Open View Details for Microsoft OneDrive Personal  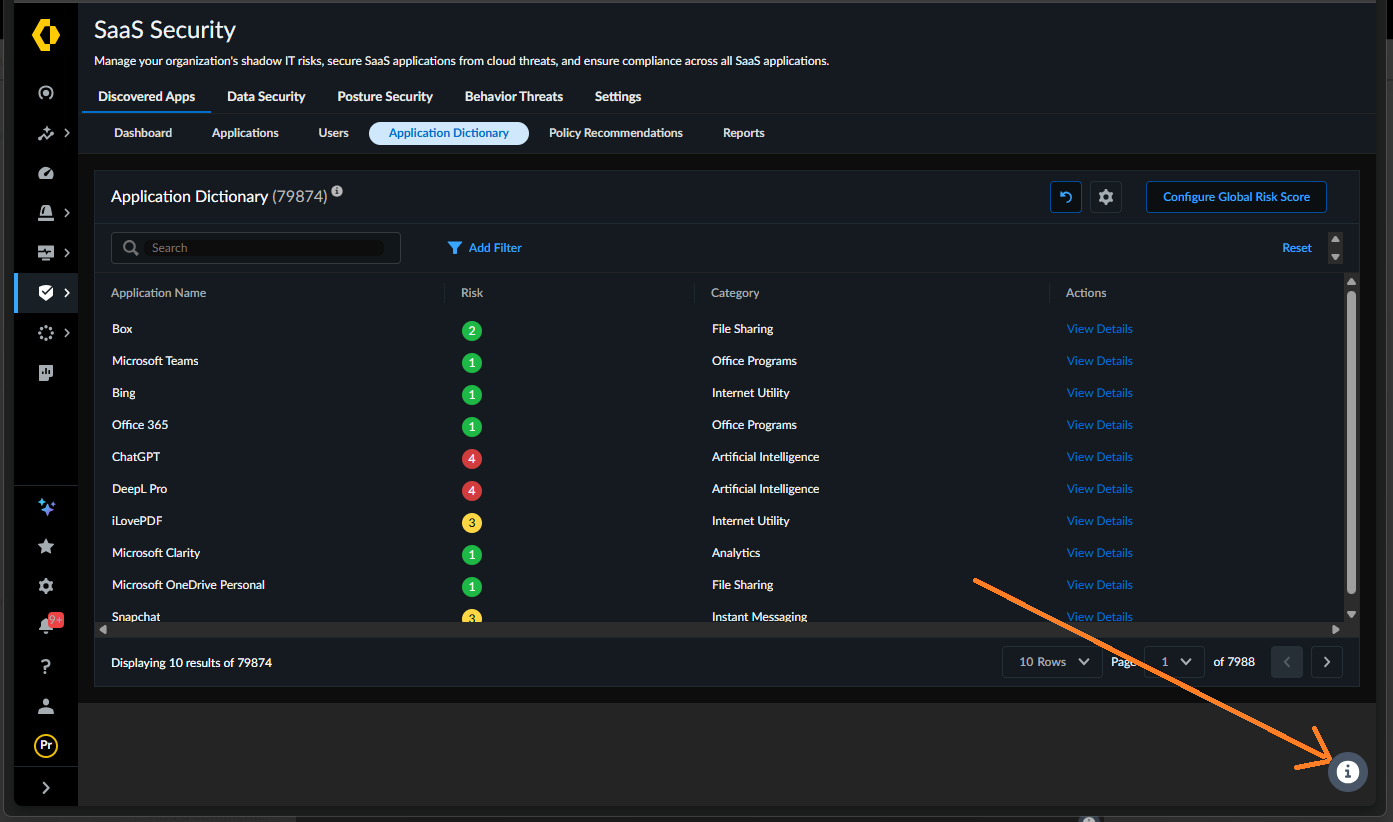(1100, 585)
